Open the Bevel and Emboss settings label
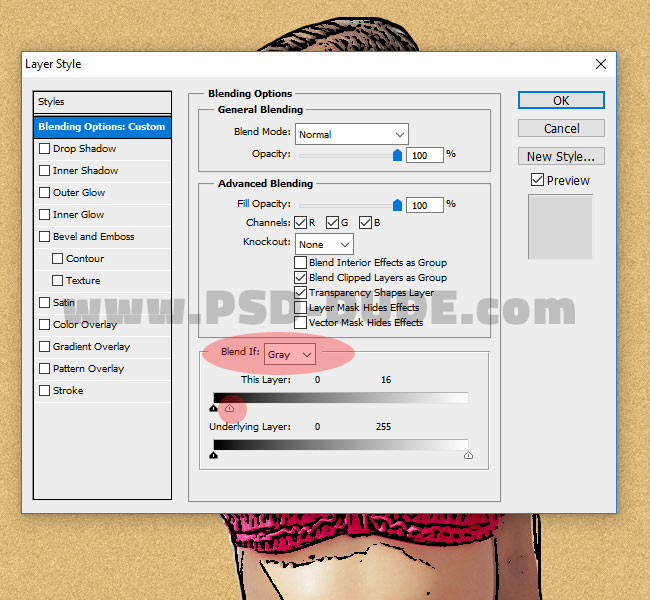The image size is (650, 600). (x=94, y=236)
